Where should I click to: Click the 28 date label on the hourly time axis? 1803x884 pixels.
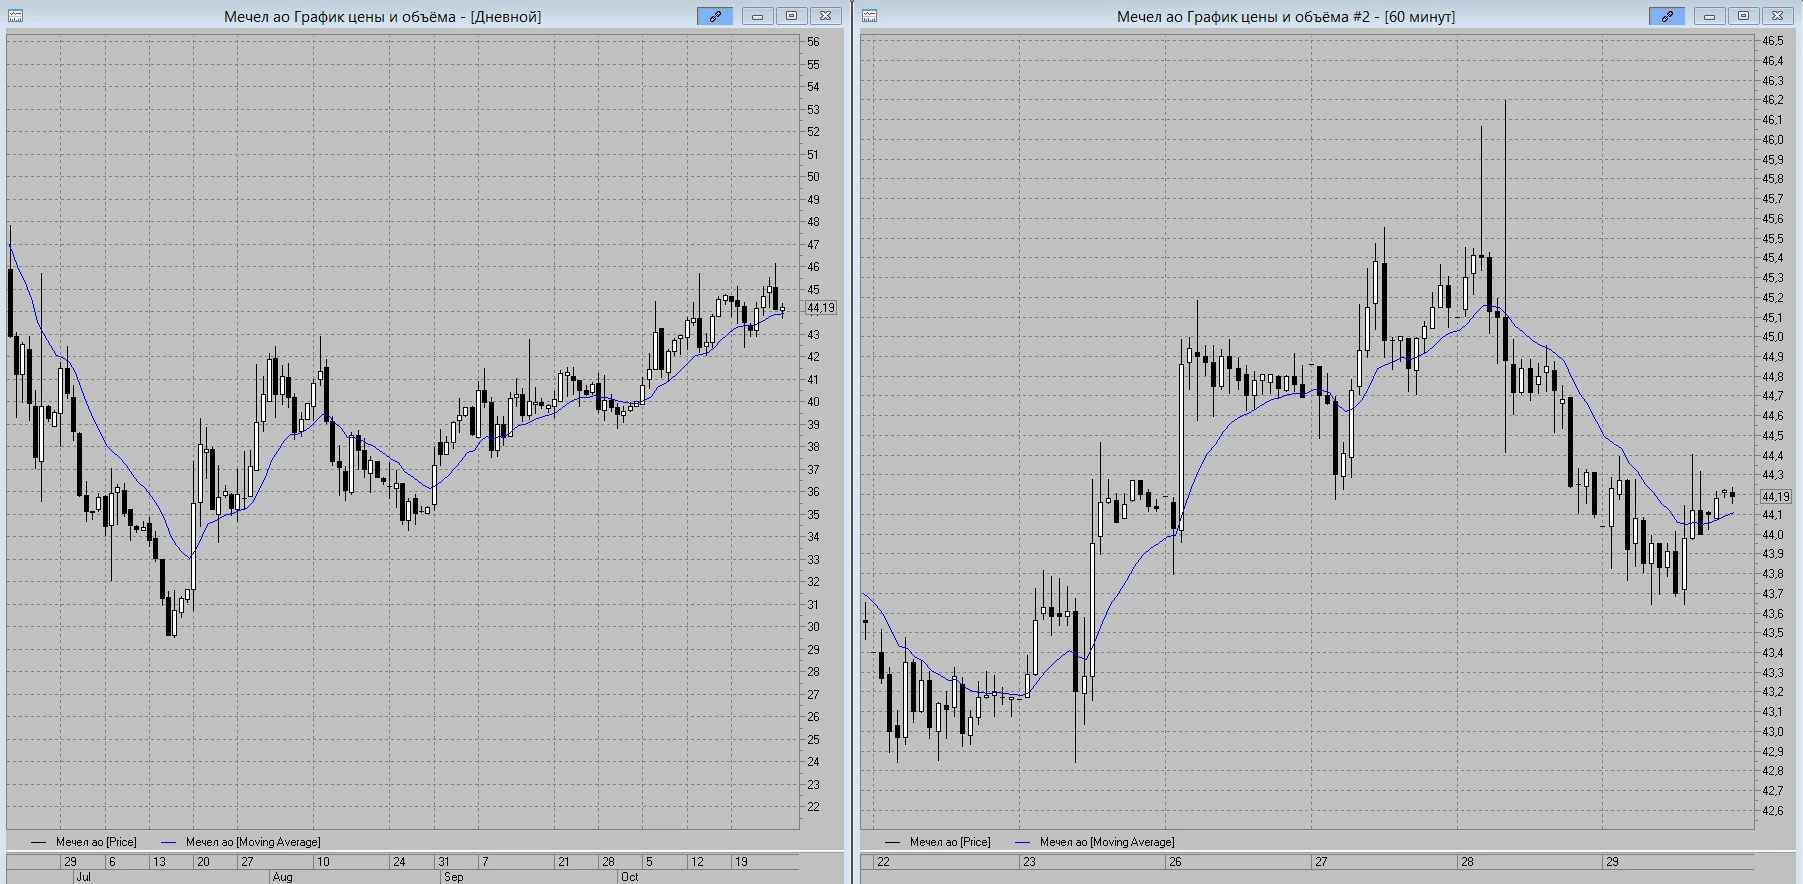click(1467, 861)
